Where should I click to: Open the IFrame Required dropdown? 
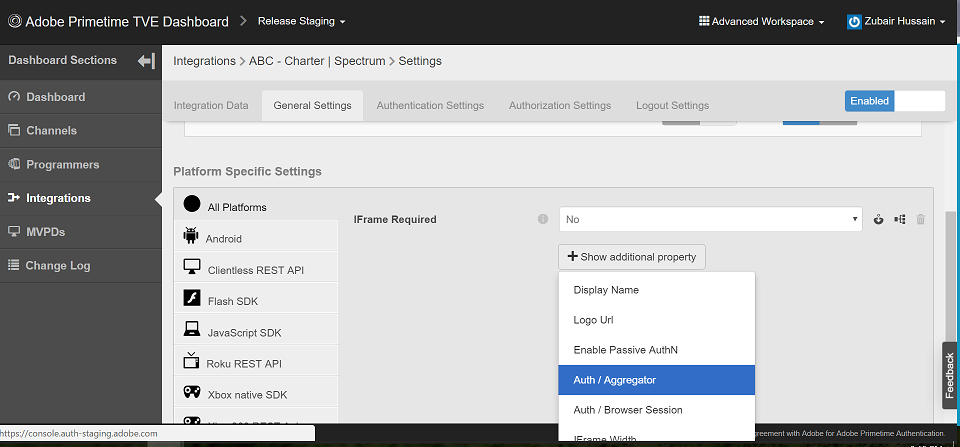pos(710,219)
